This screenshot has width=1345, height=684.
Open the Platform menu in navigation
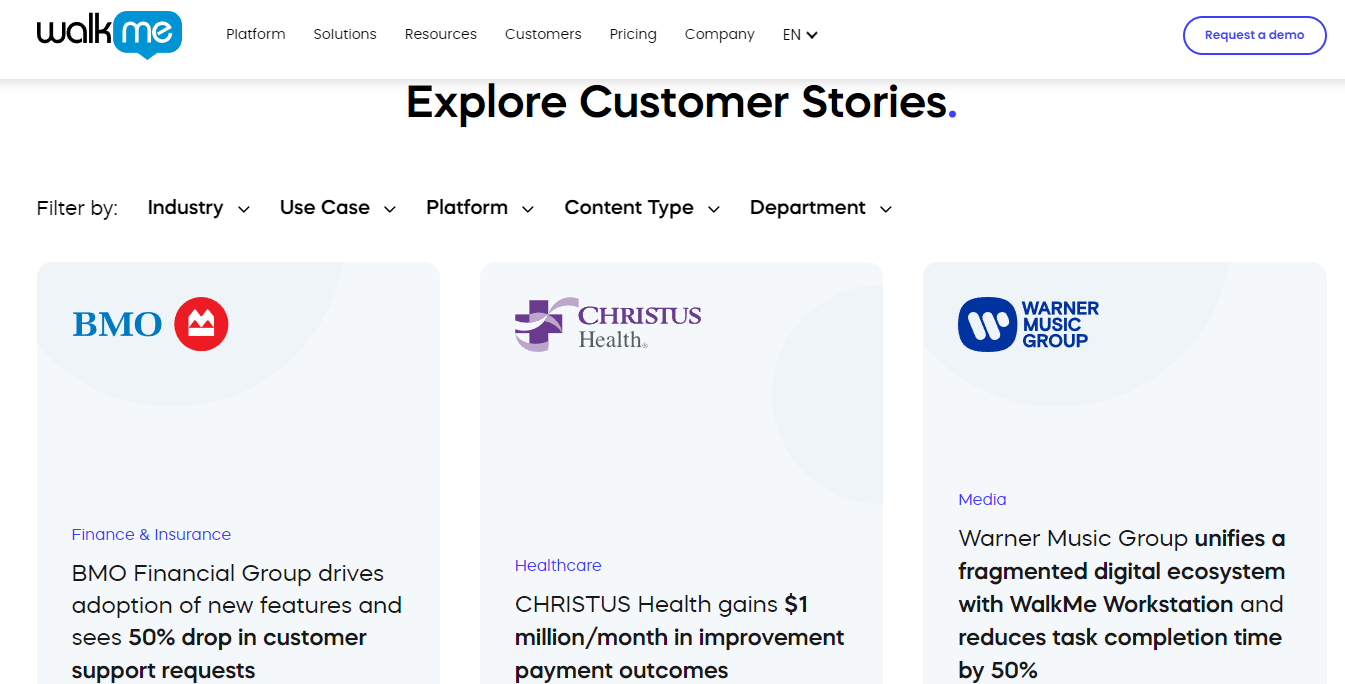(255, 34)
